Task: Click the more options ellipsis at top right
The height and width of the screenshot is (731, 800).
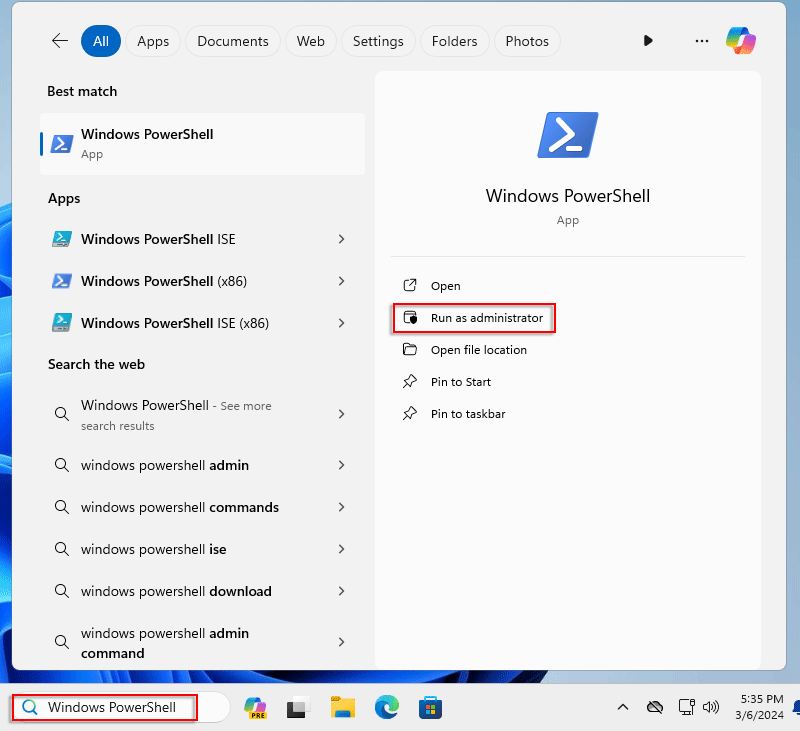Action: [x=702, y=41]
